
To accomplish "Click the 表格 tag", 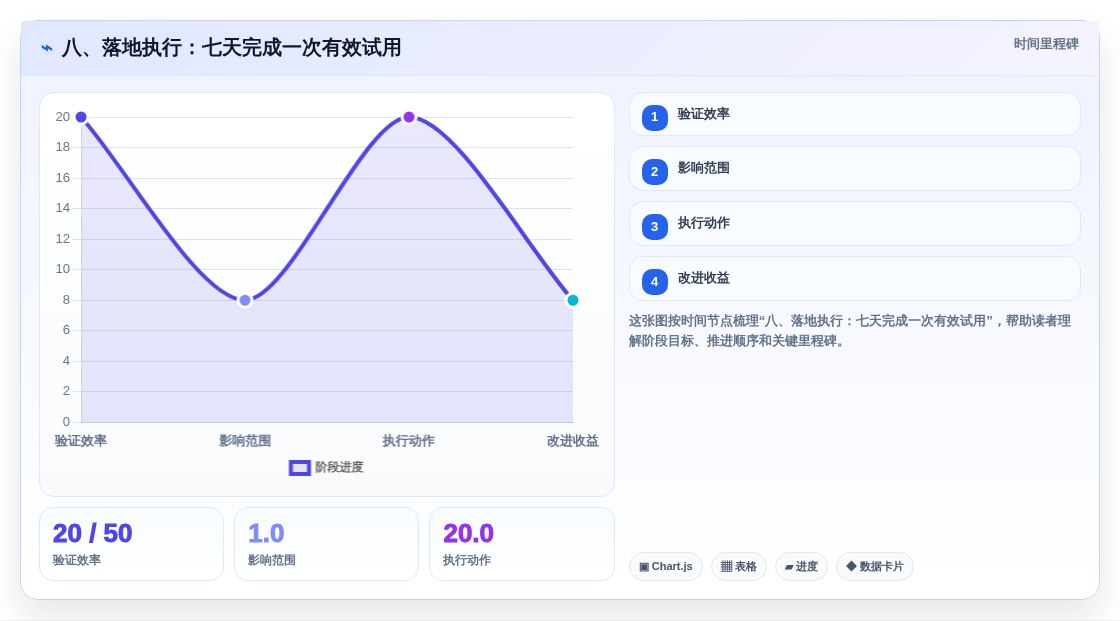I will coord(739,567).
